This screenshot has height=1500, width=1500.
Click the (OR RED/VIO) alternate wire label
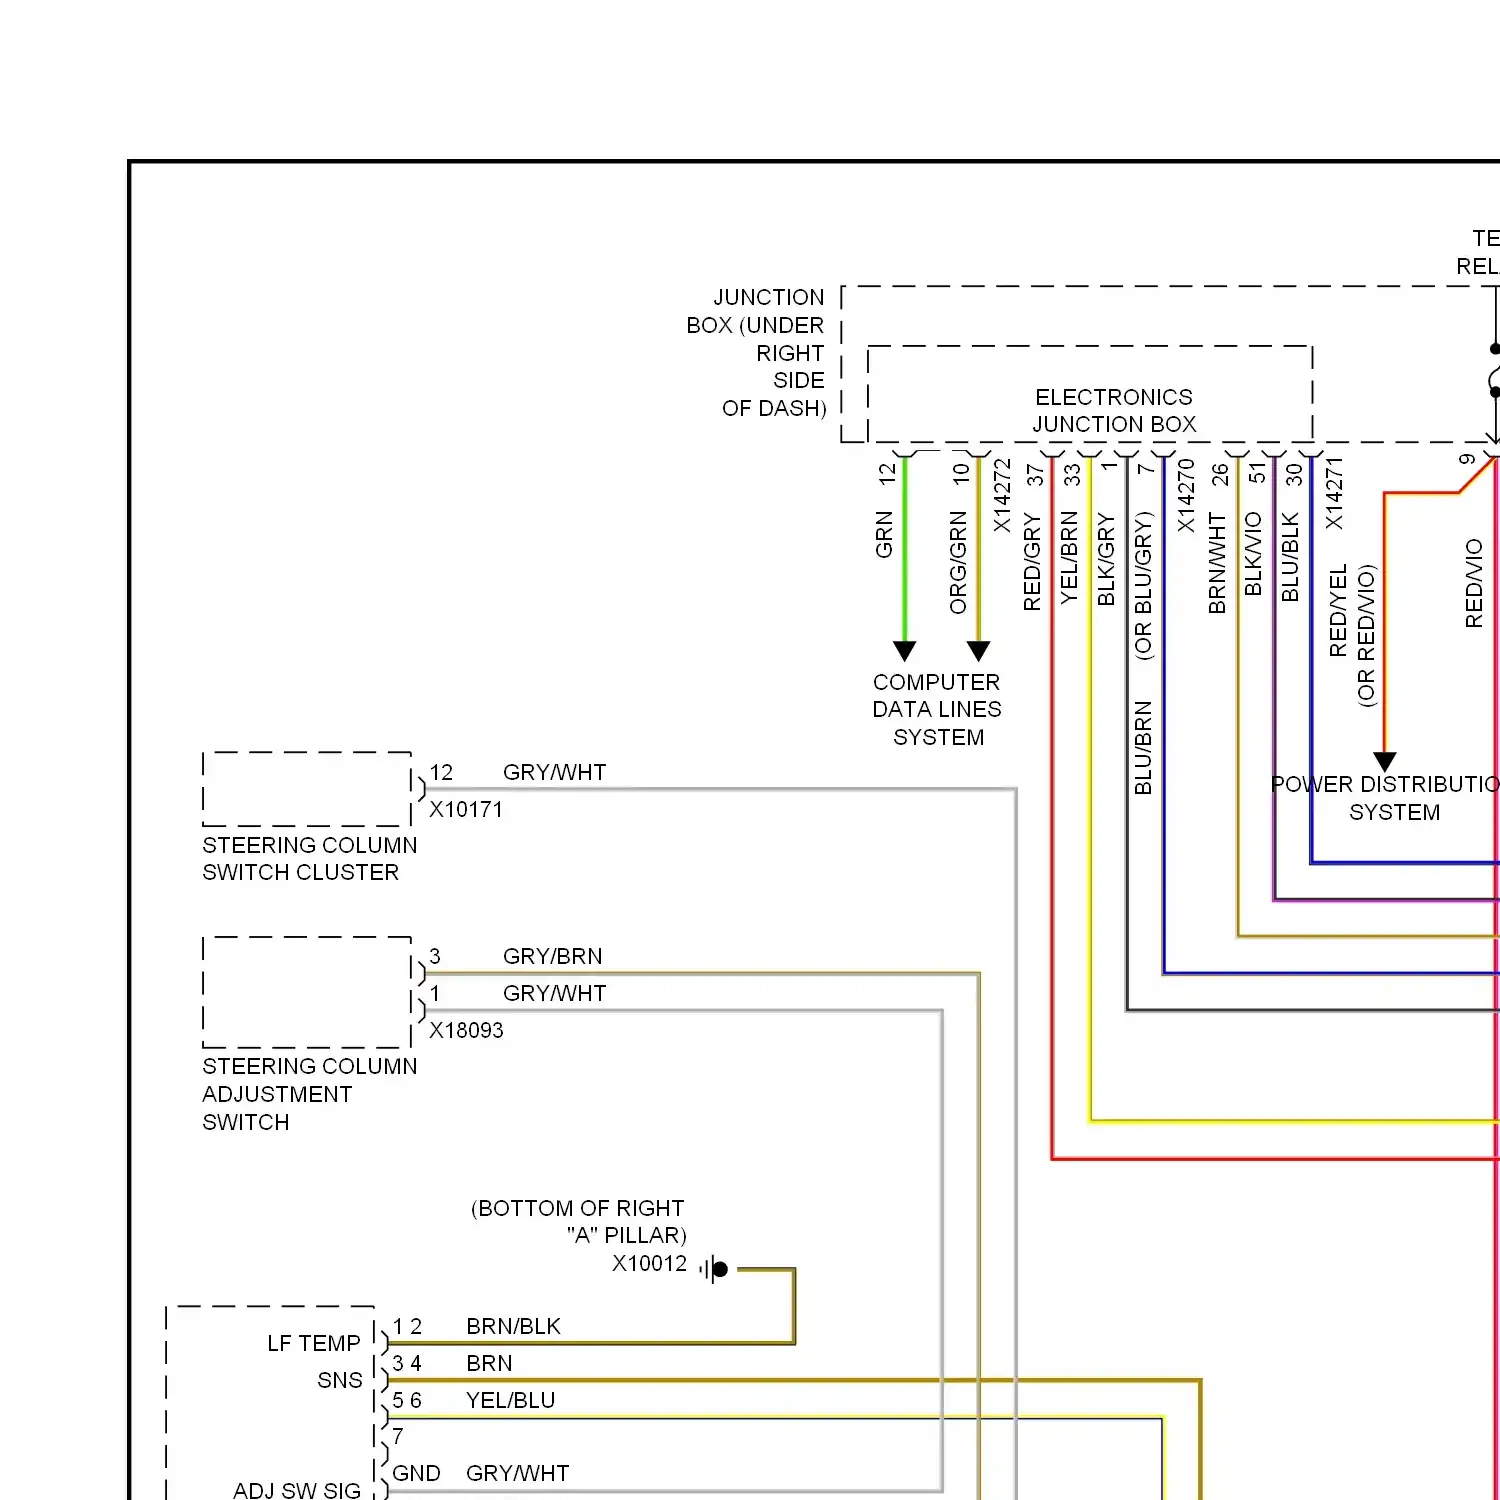[1366, 636]
